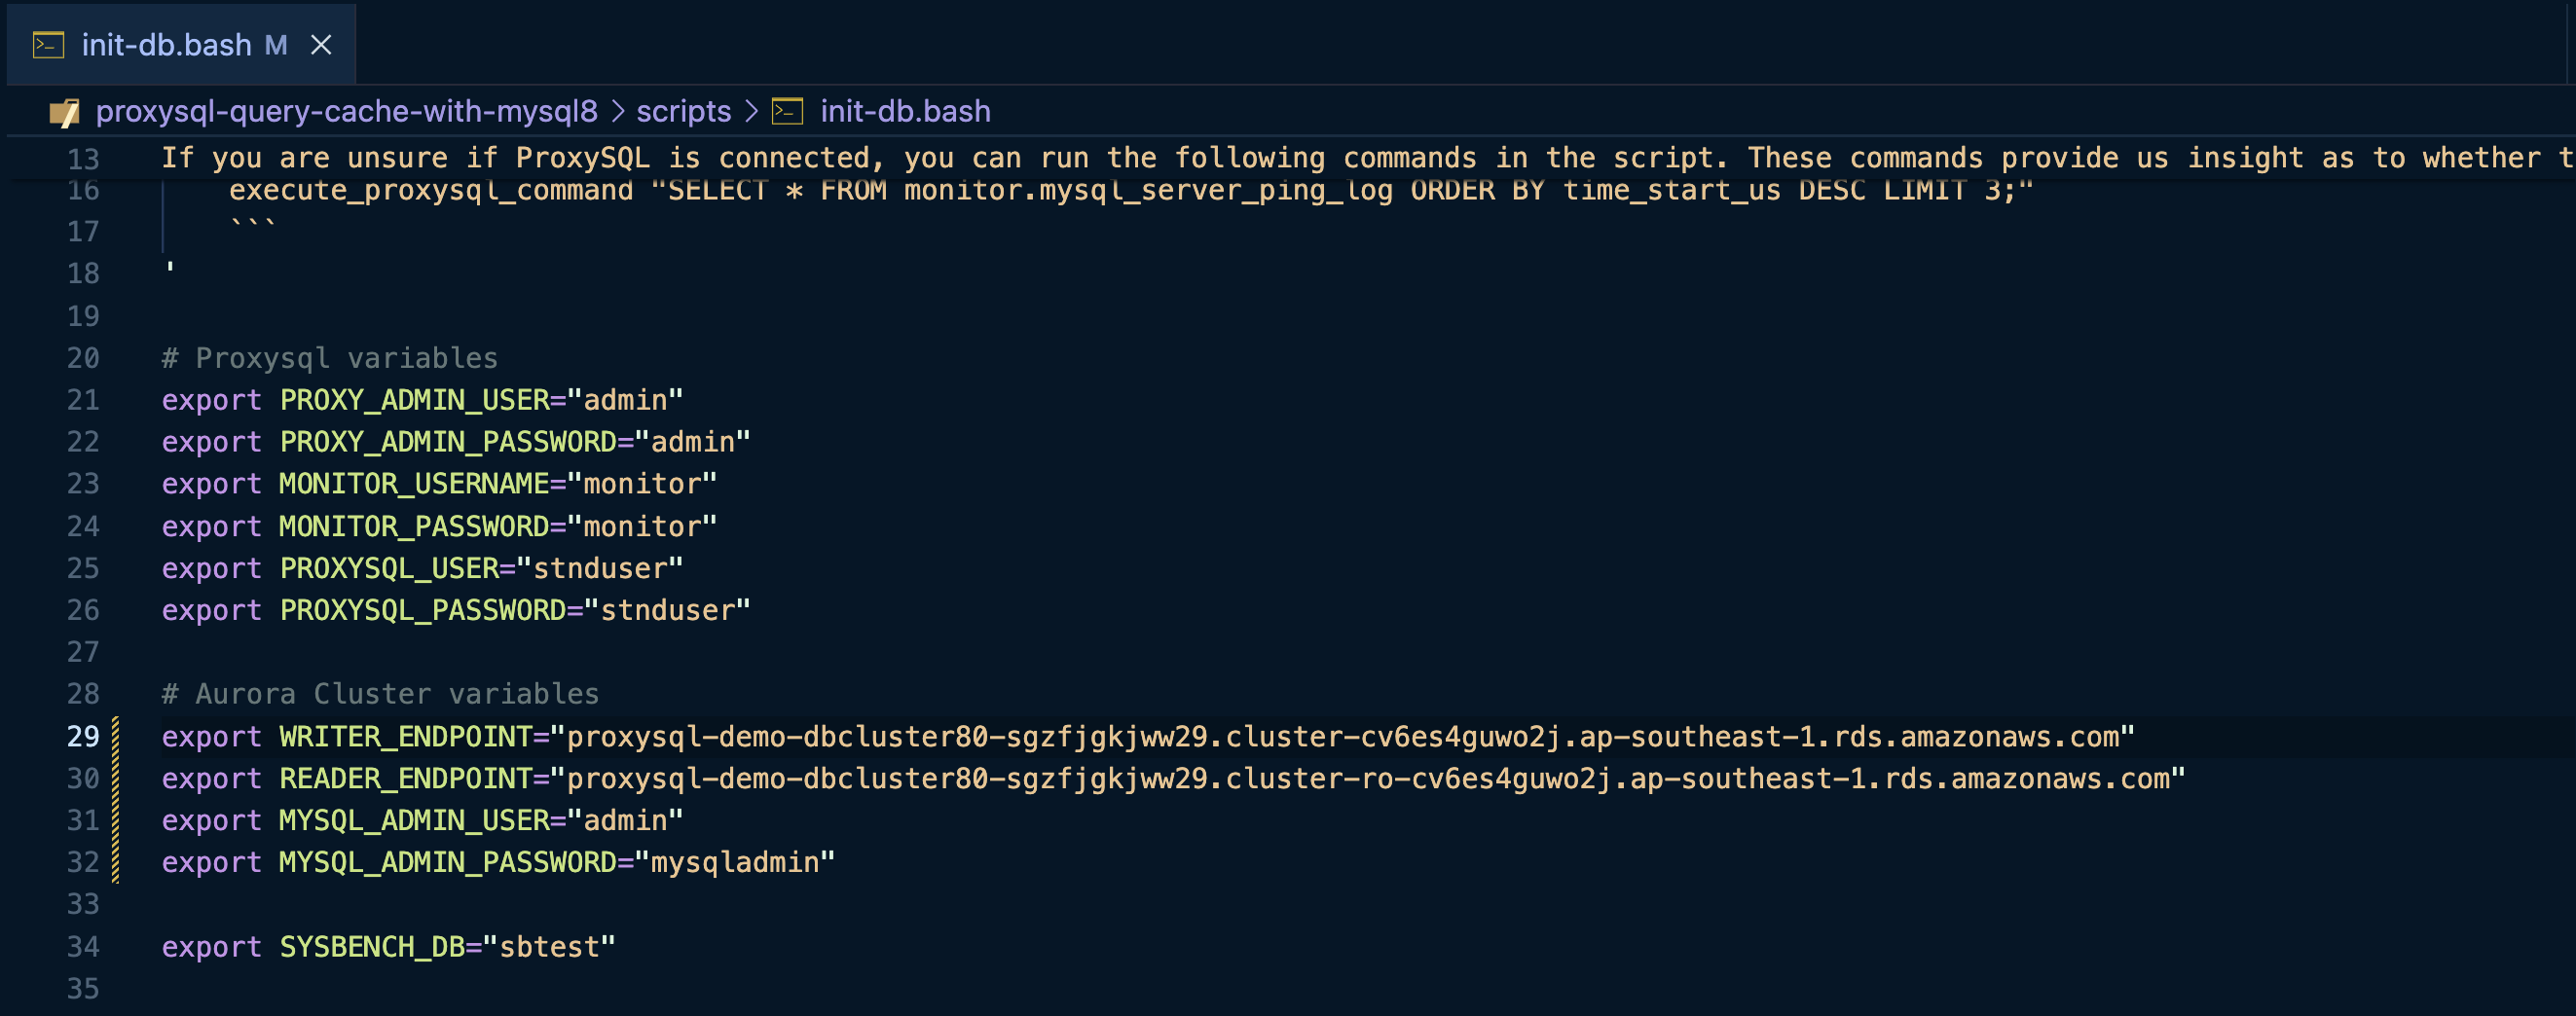Expand the chevron after scripts breadcrumb
The height and width of the screenshot is (1016, 2576).
[751, 111]
